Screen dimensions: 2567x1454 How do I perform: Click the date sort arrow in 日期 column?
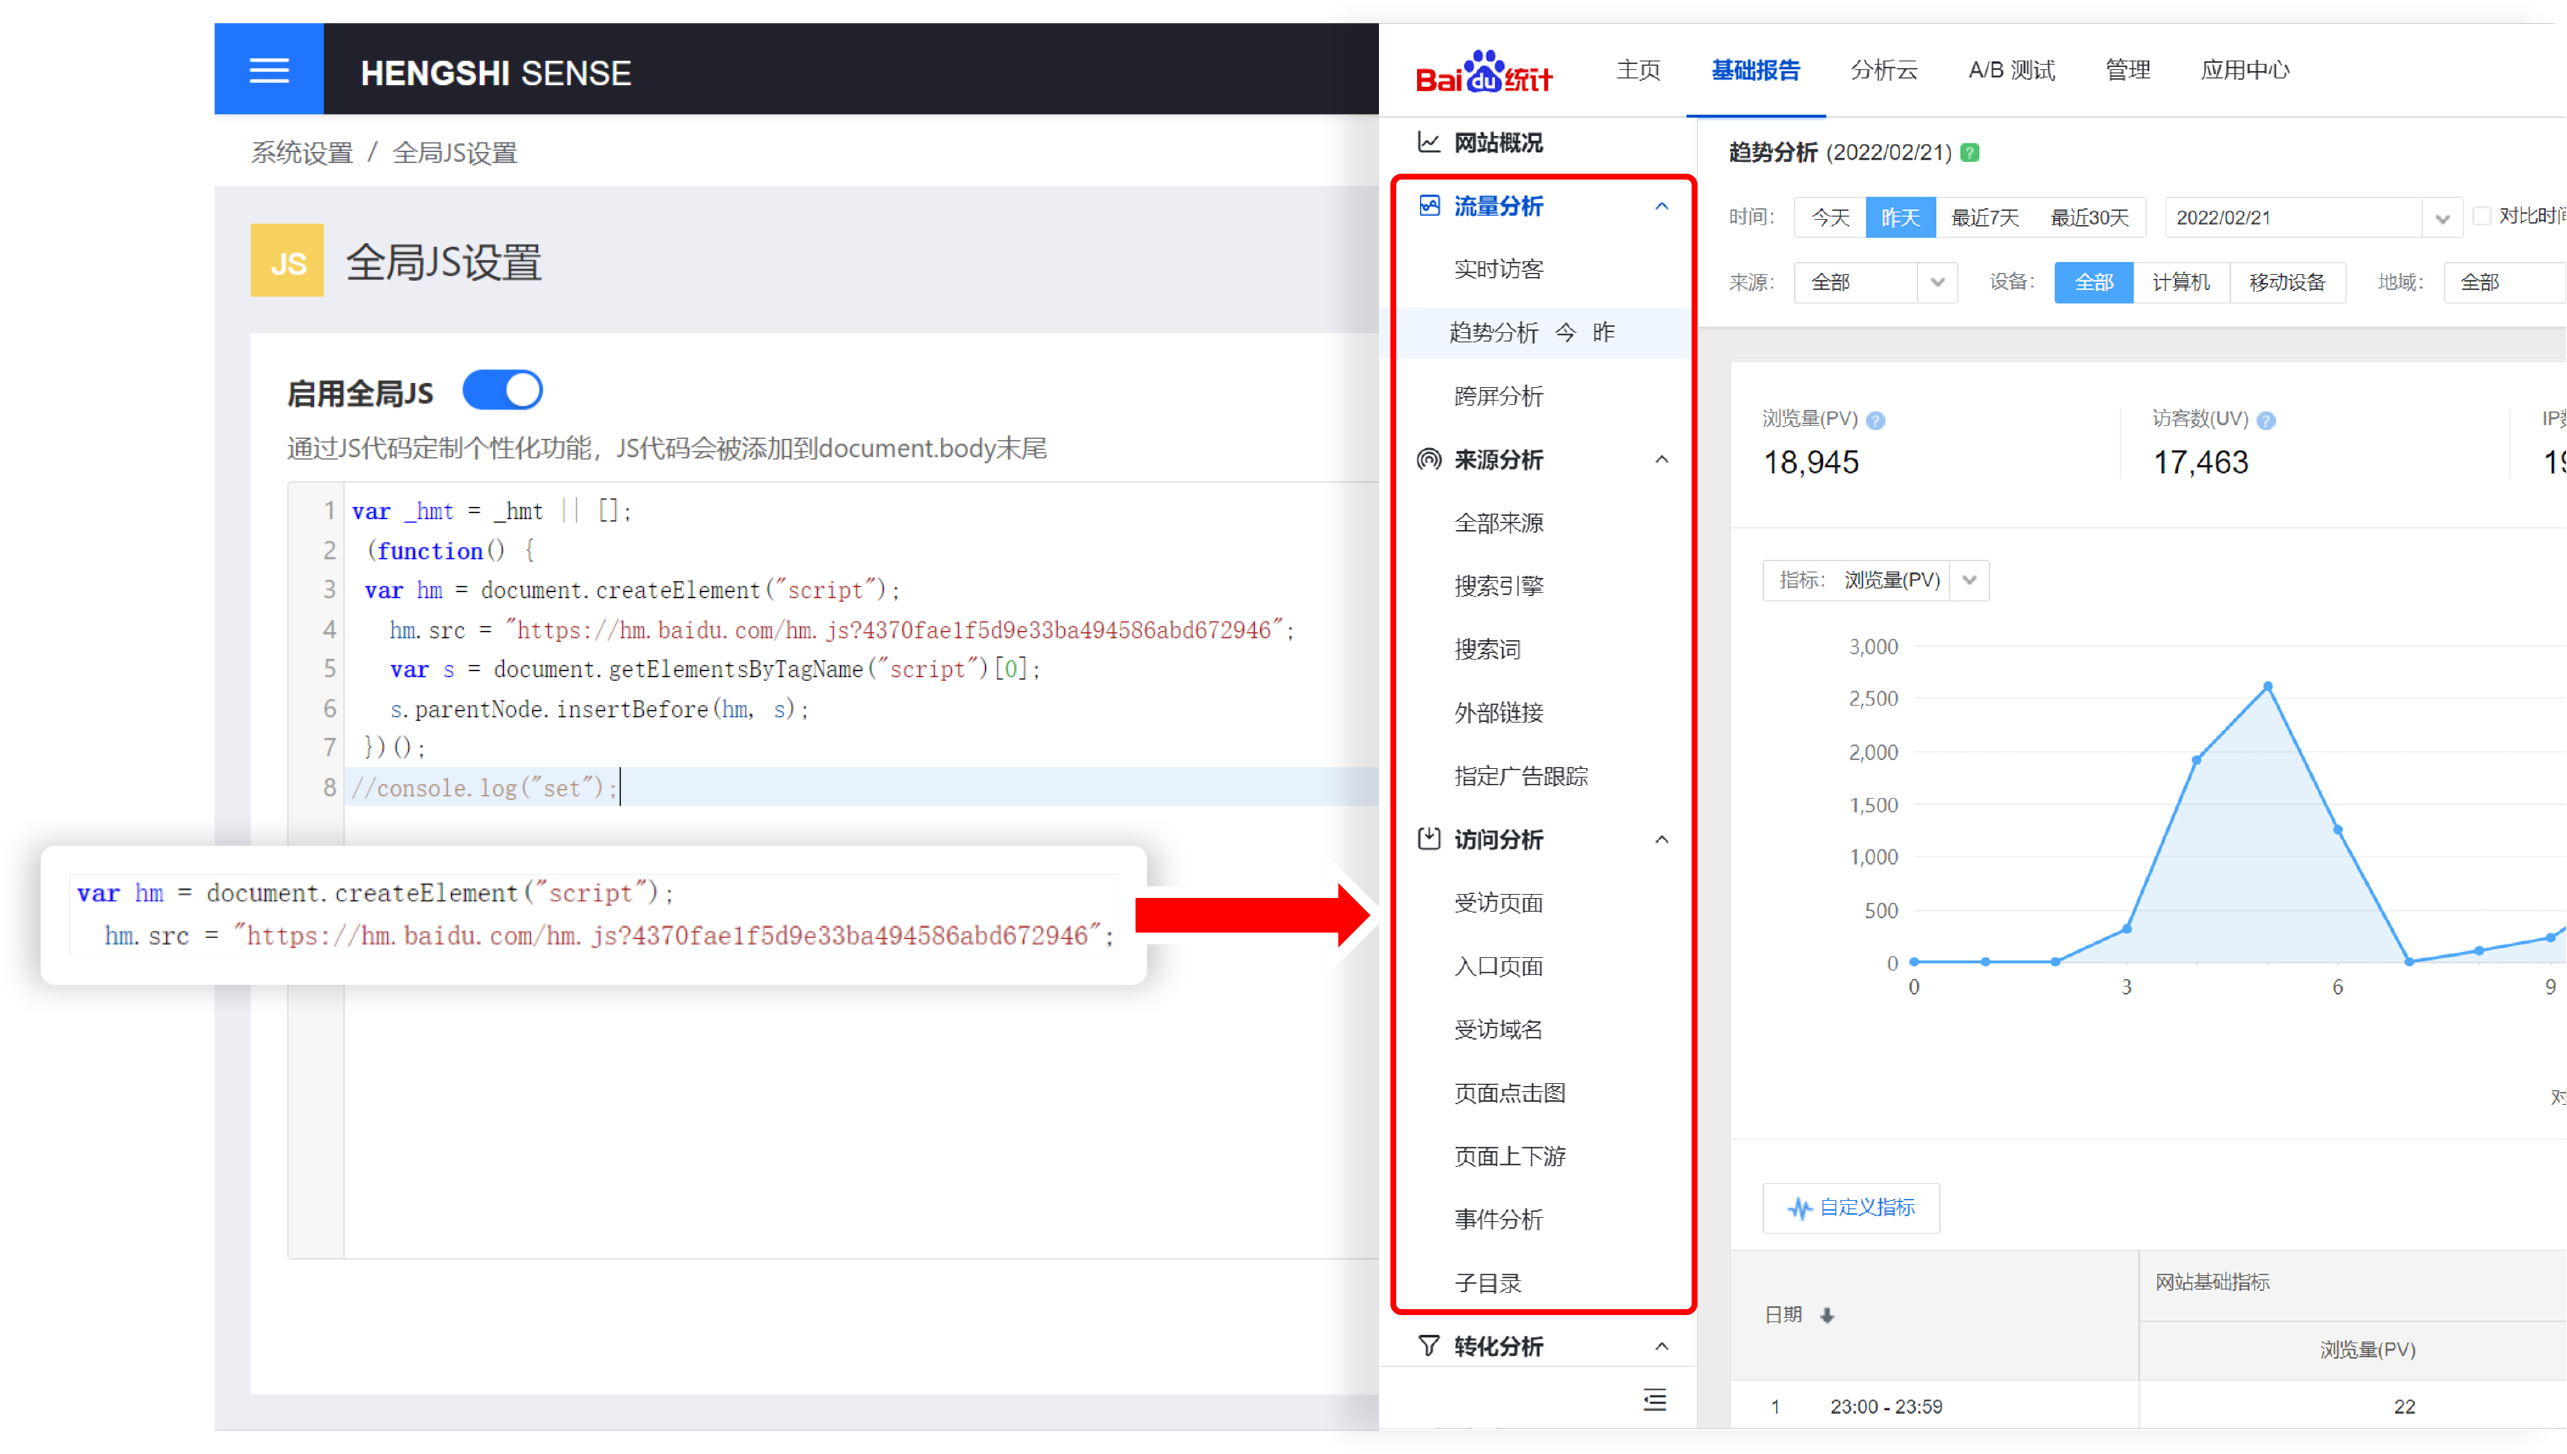click(1827, 1315)
